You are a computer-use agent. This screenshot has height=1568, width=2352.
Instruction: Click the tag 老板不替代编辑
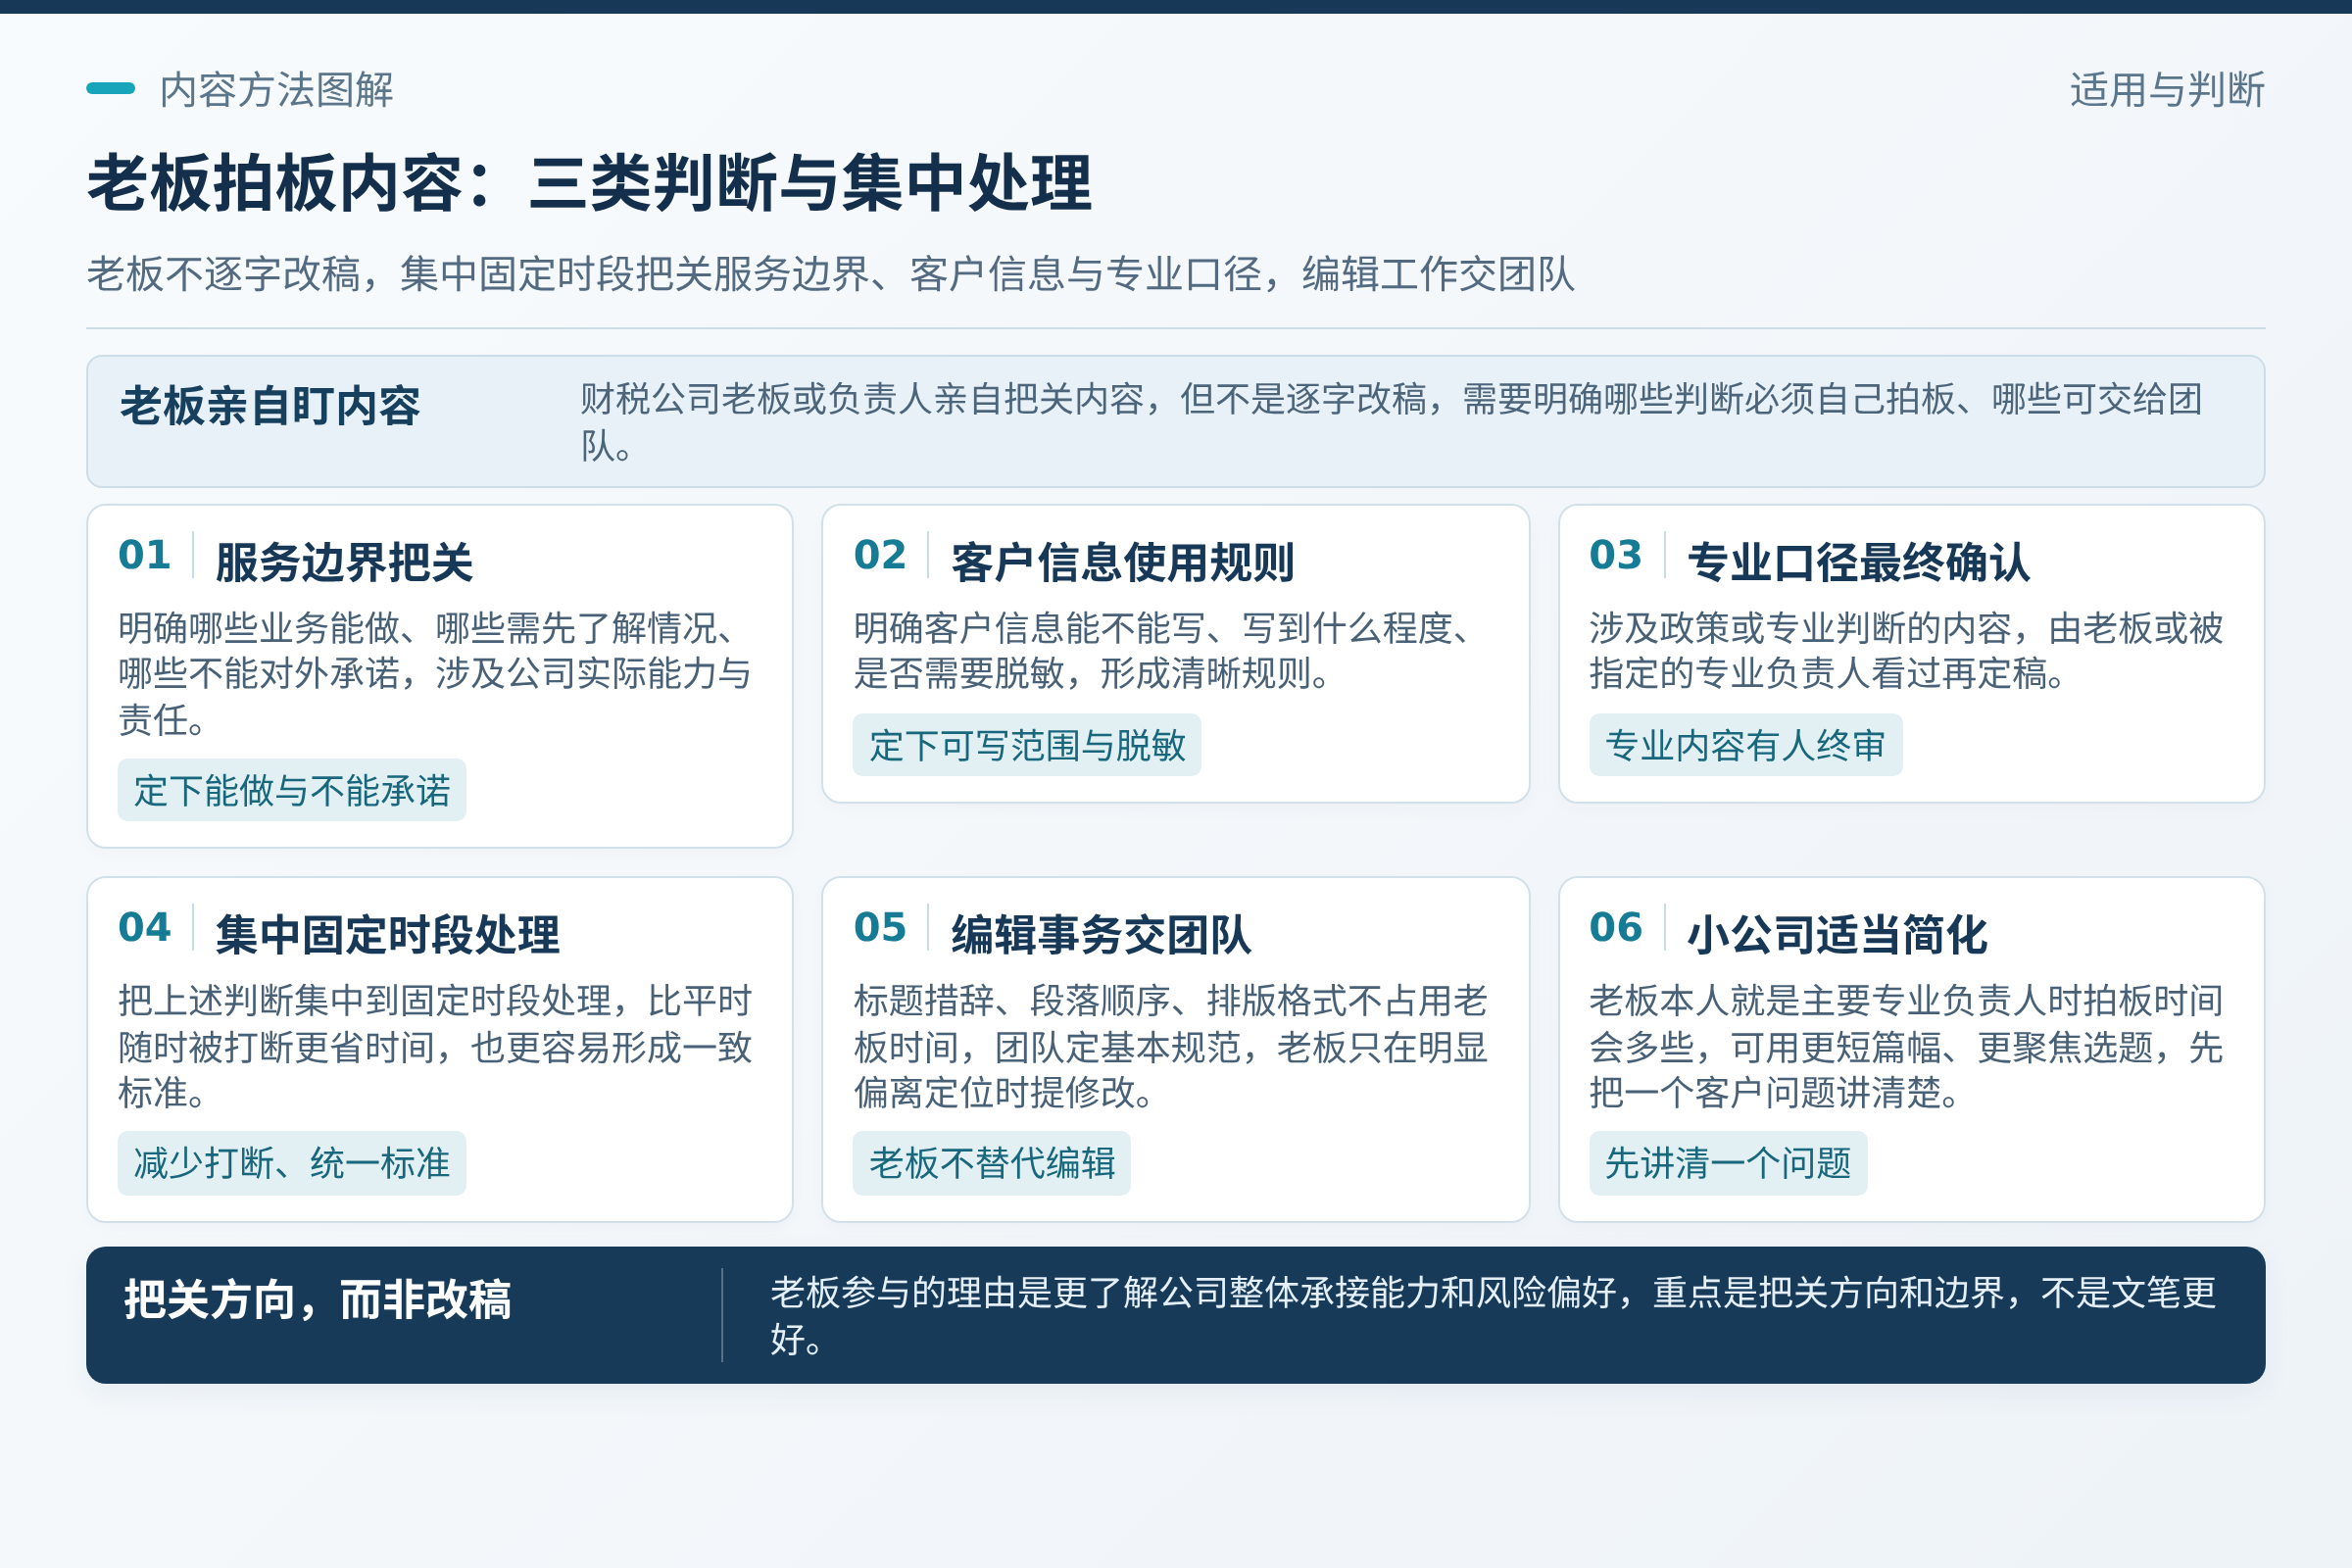992,1163
